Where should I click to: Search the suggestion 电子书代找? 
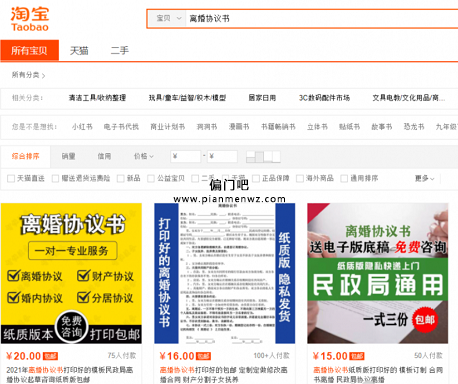click(x=121, y=127)
